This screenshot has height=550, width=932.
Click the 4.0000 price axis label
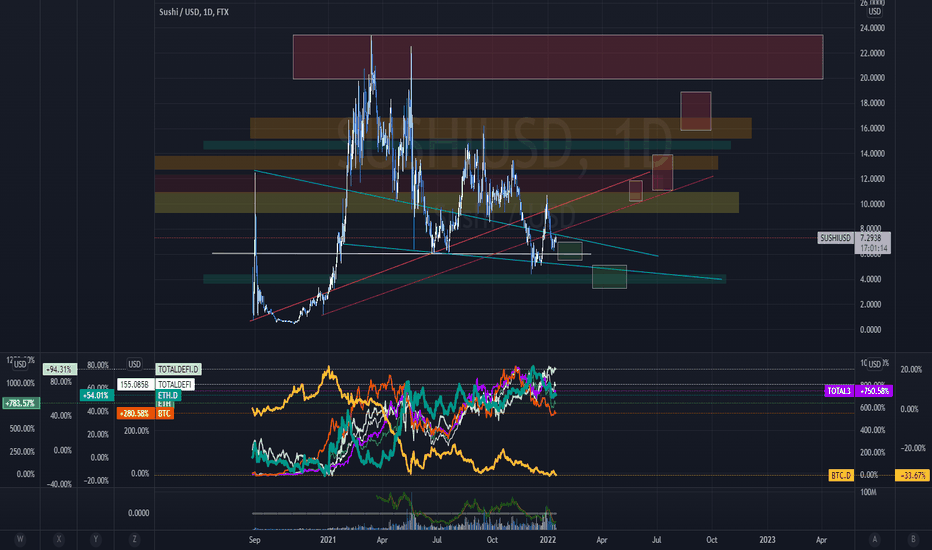click(x=871, y=279)
